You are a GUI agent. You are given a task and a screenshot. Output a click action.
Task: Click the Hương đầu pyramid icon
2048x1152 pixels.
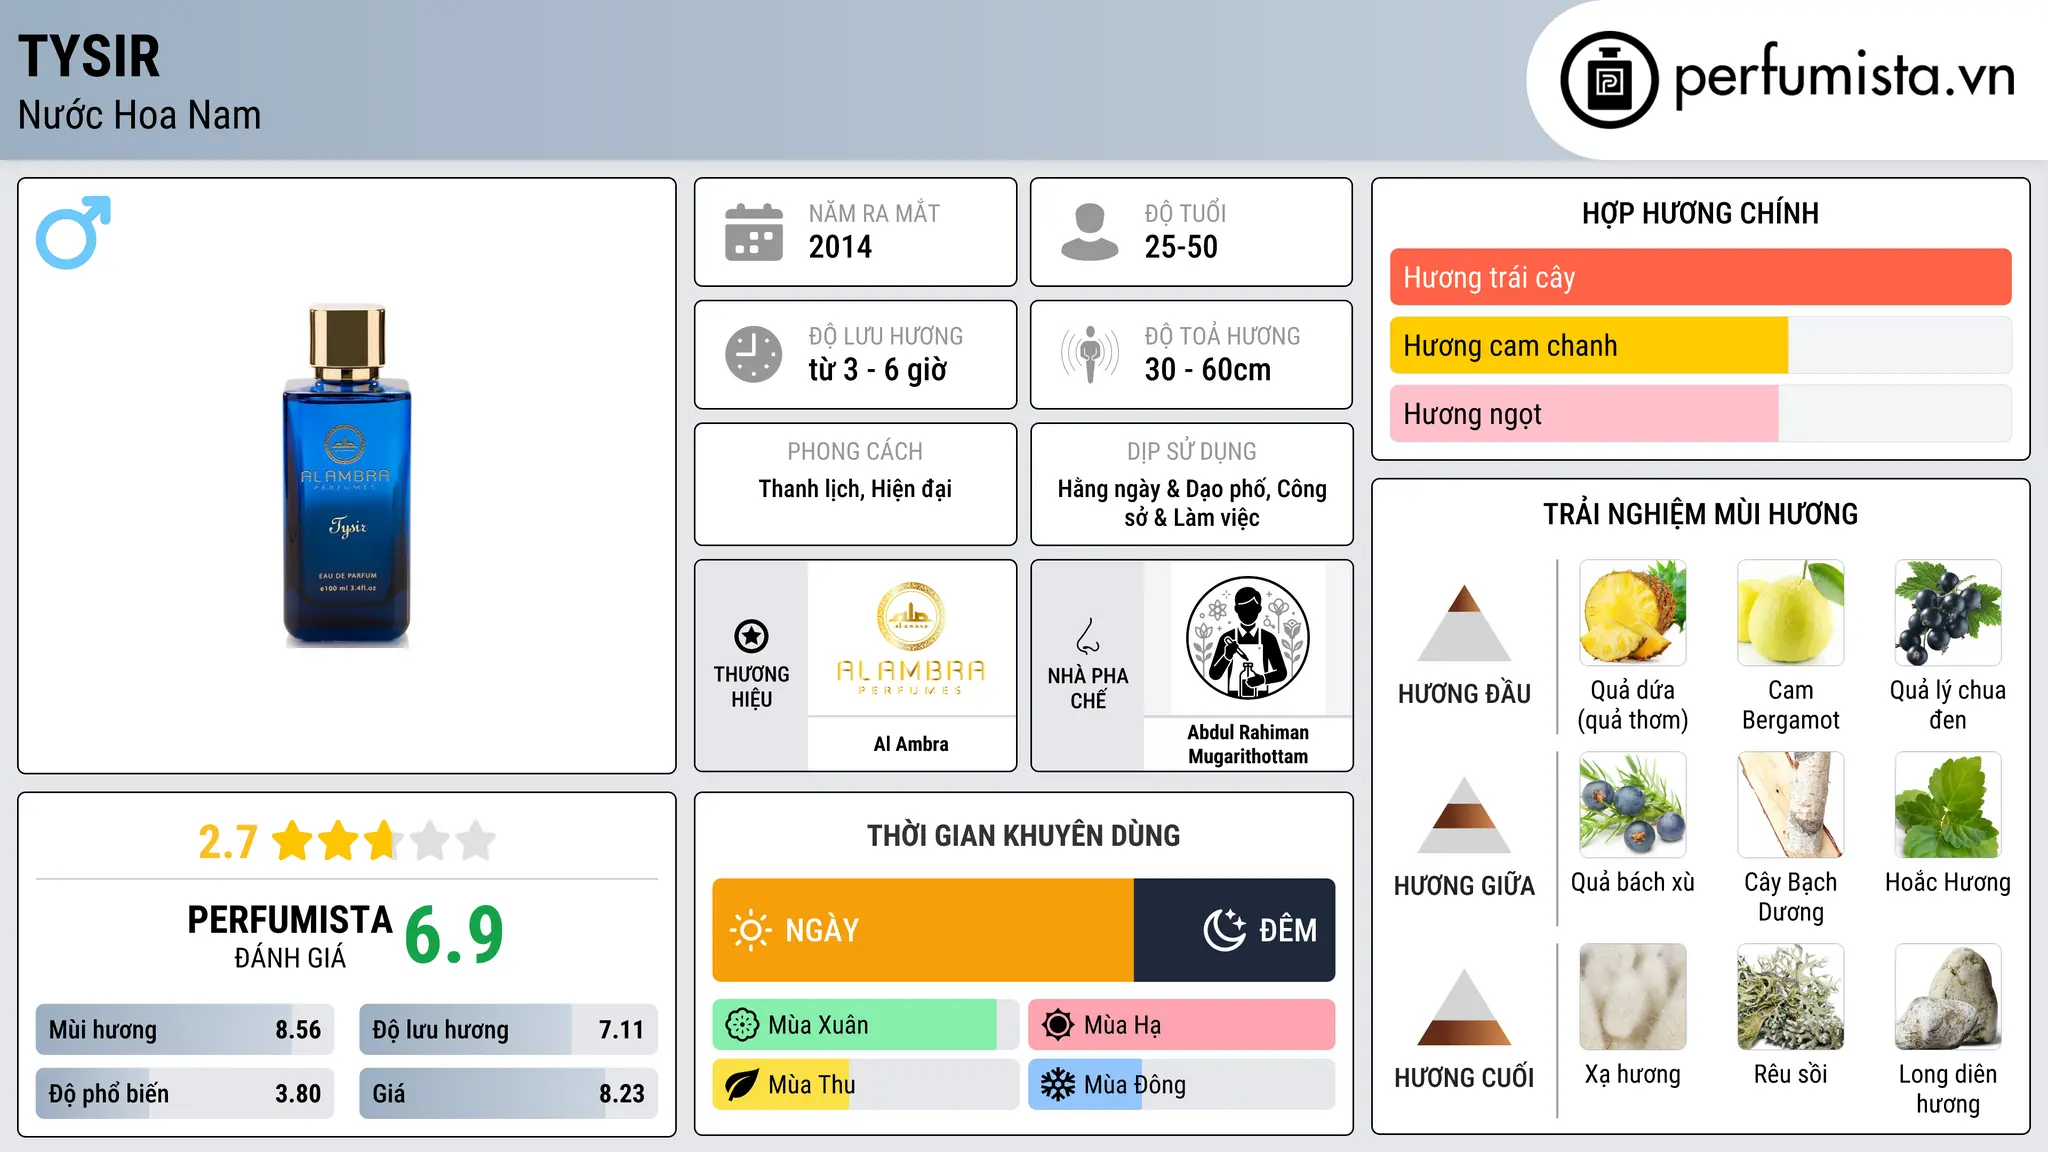pyautogui.click(x=1464, y=623)
